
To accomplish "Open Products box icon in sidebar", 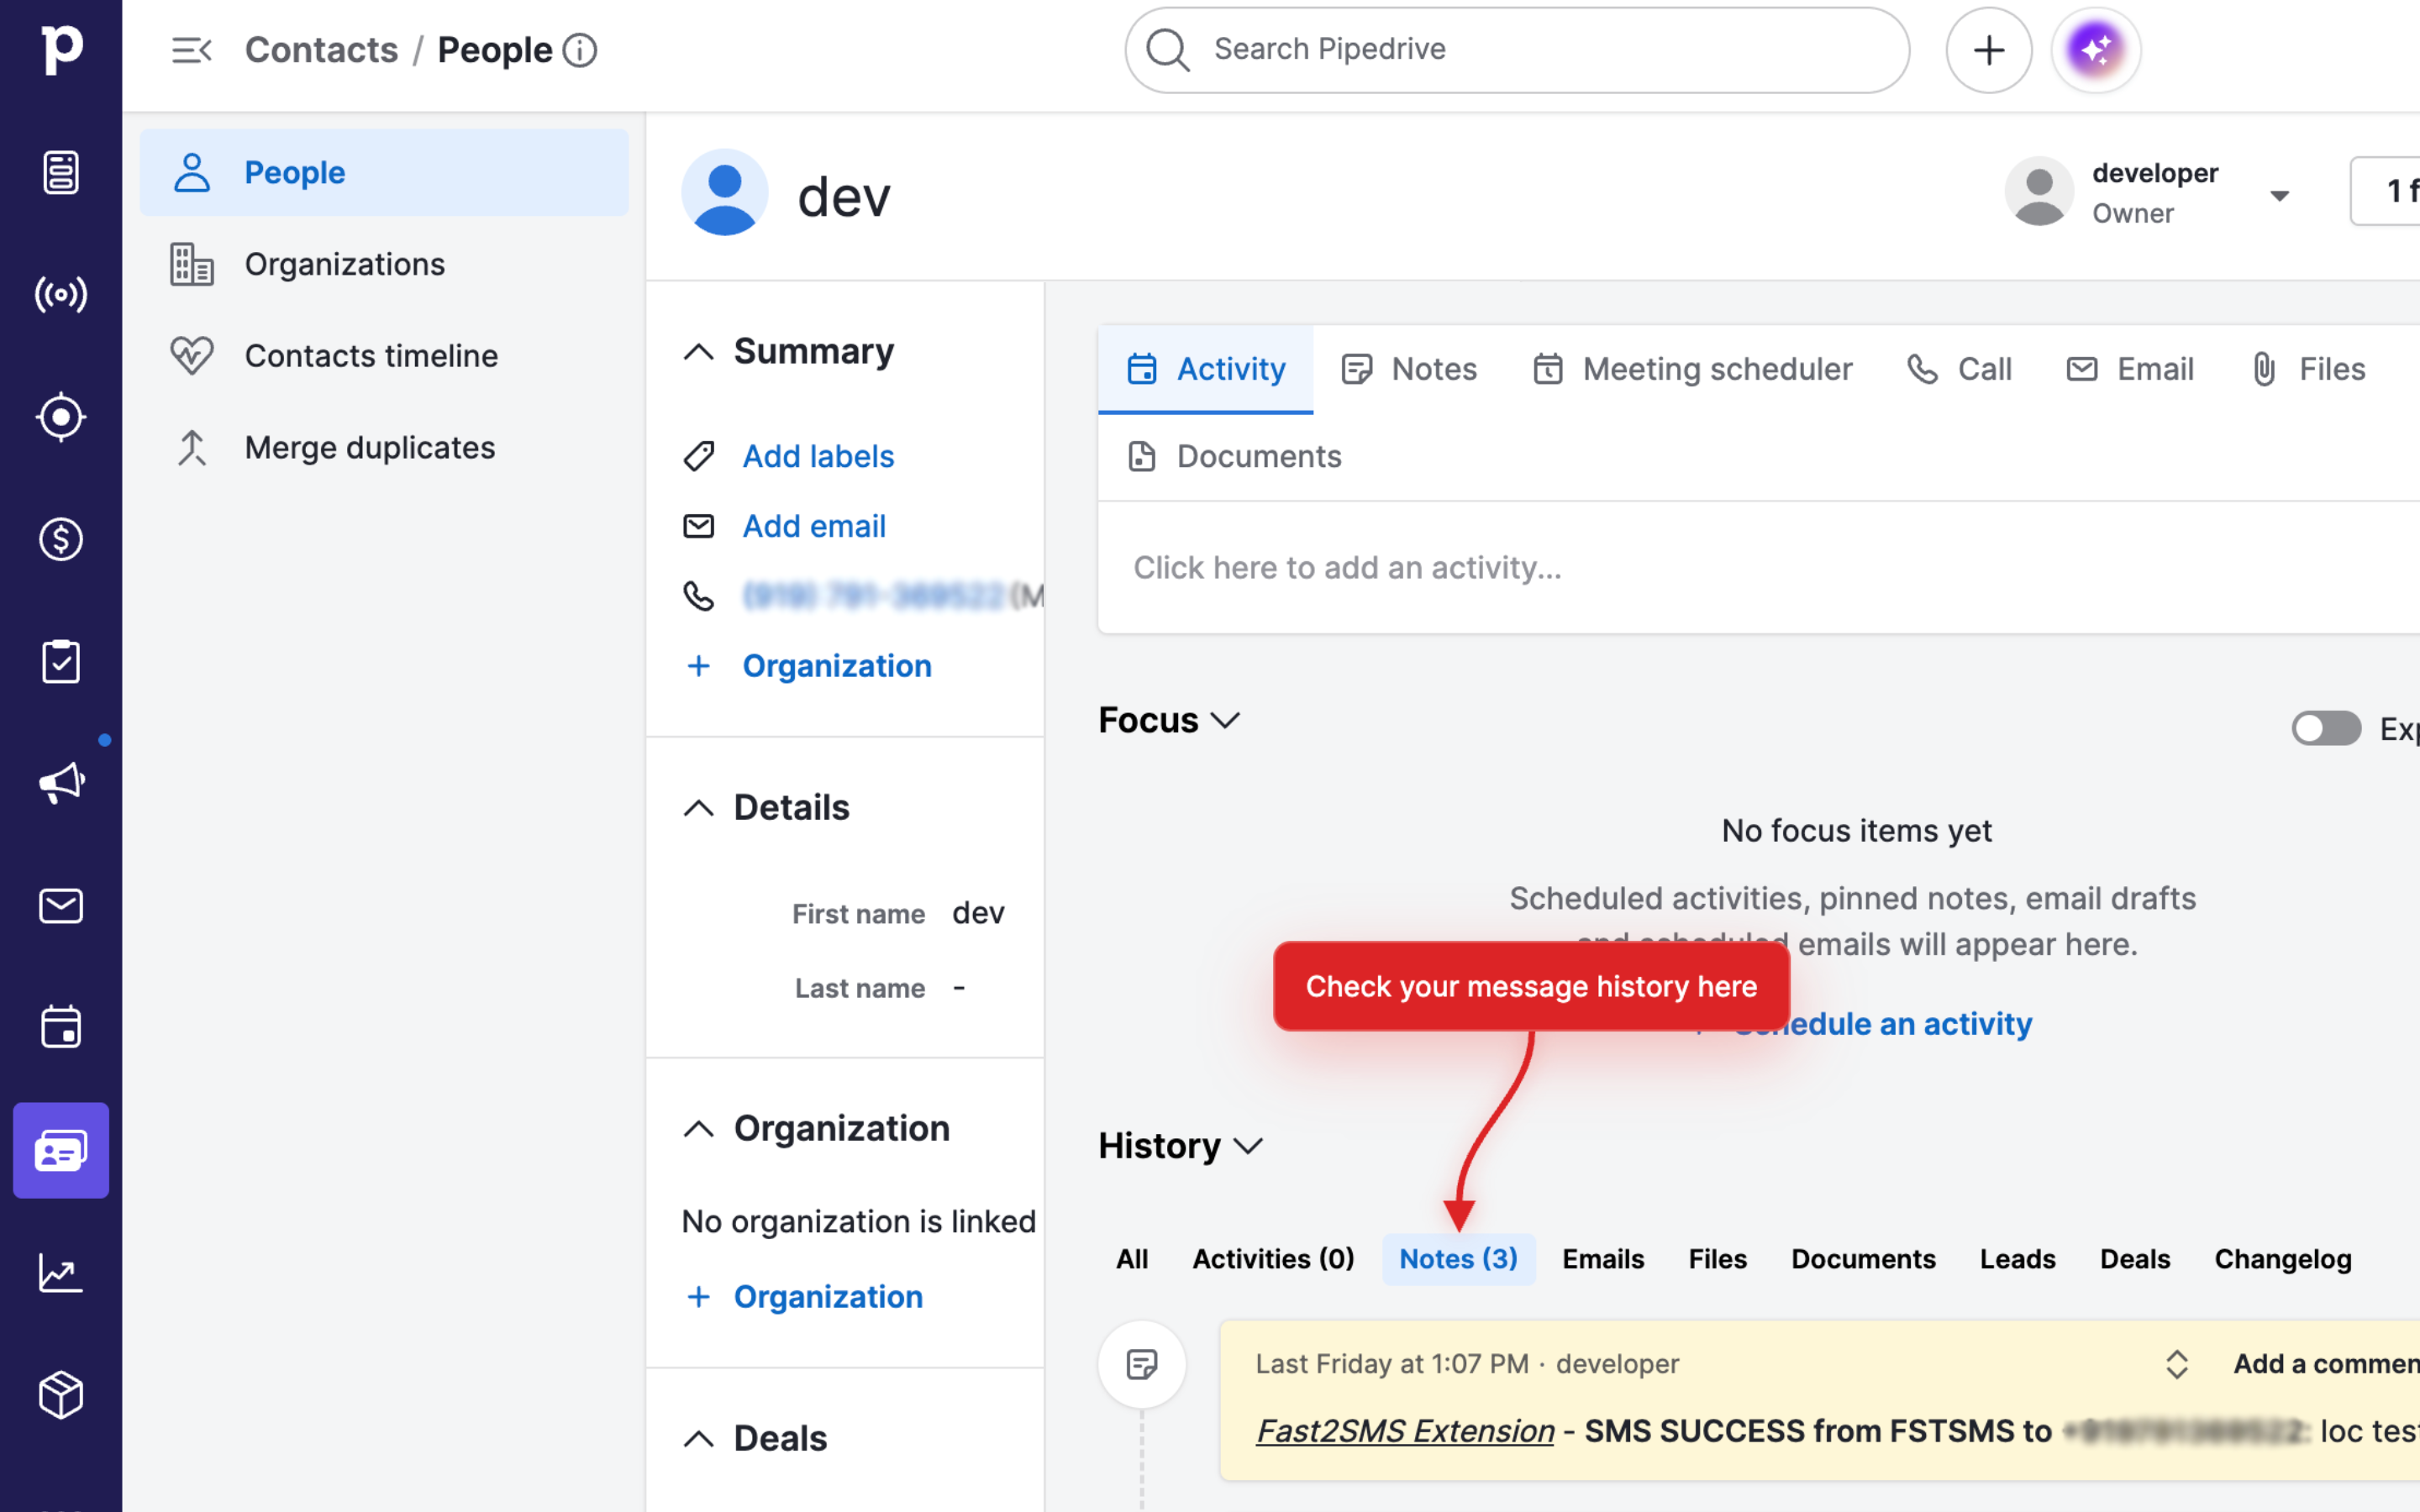I will 61,1394.
